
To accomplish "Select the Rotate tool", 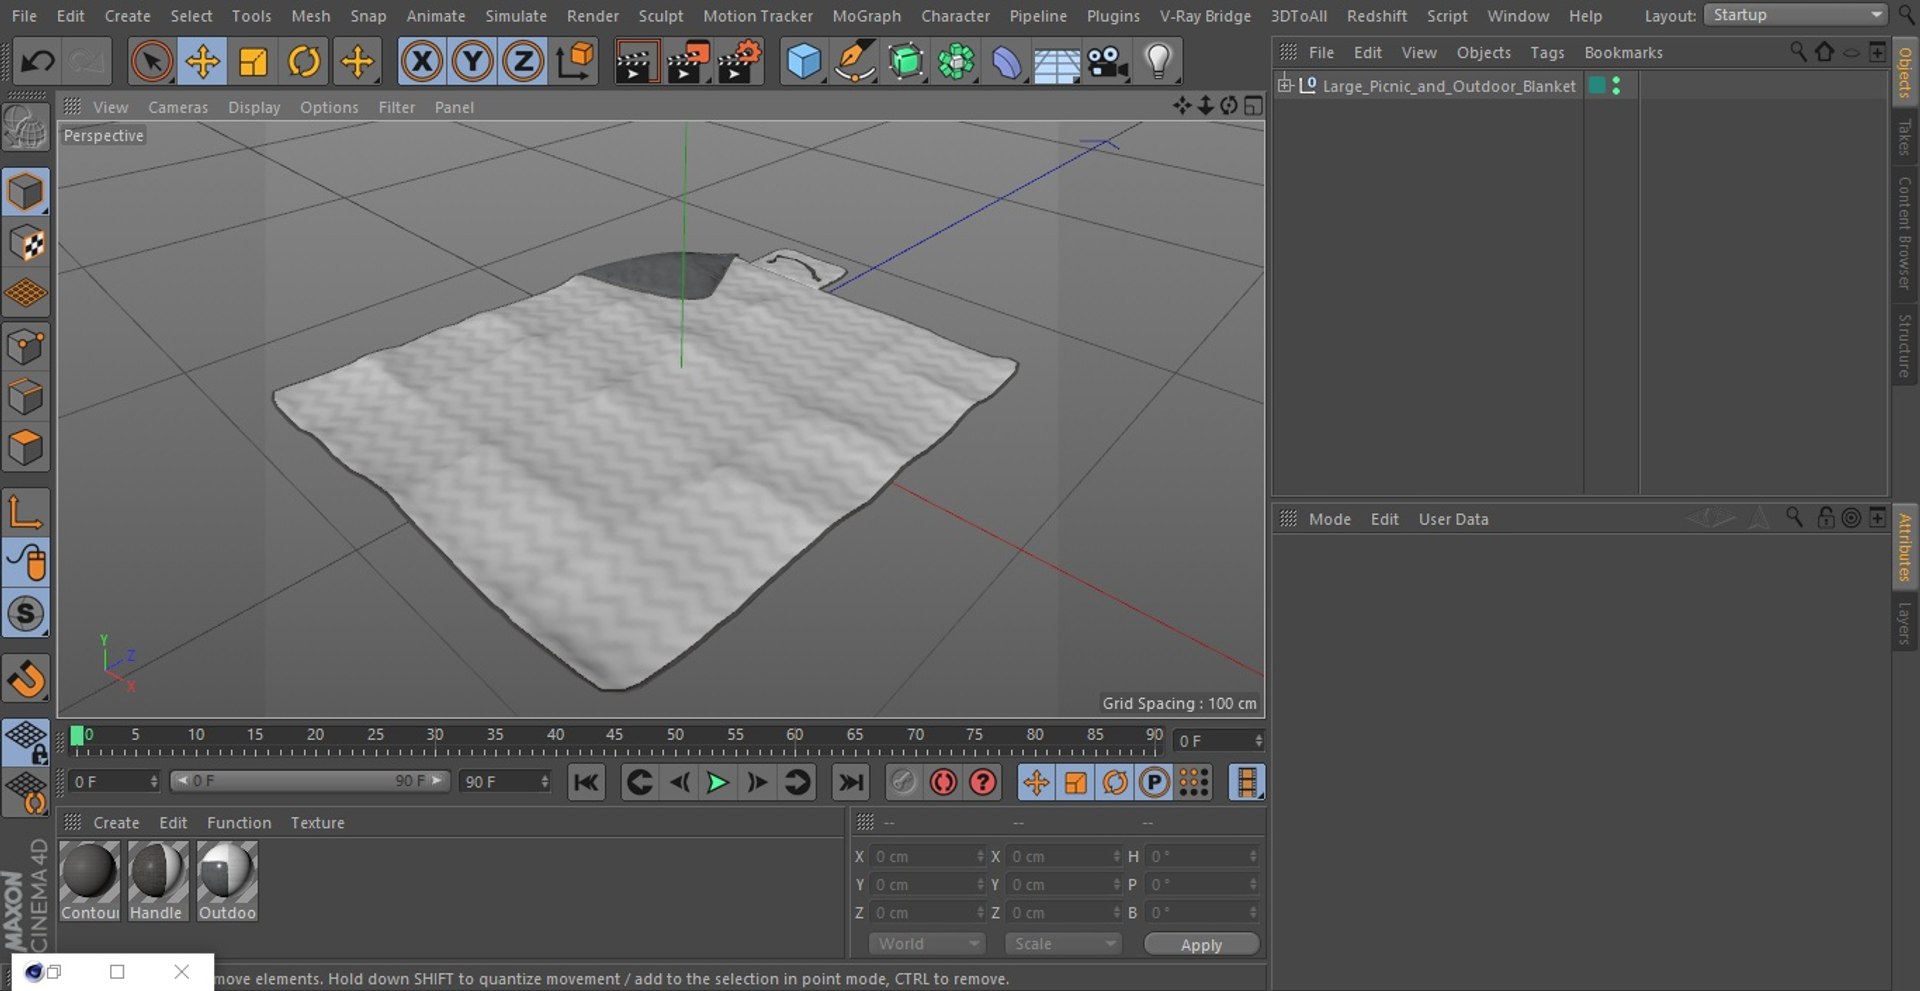I will 304,62.
